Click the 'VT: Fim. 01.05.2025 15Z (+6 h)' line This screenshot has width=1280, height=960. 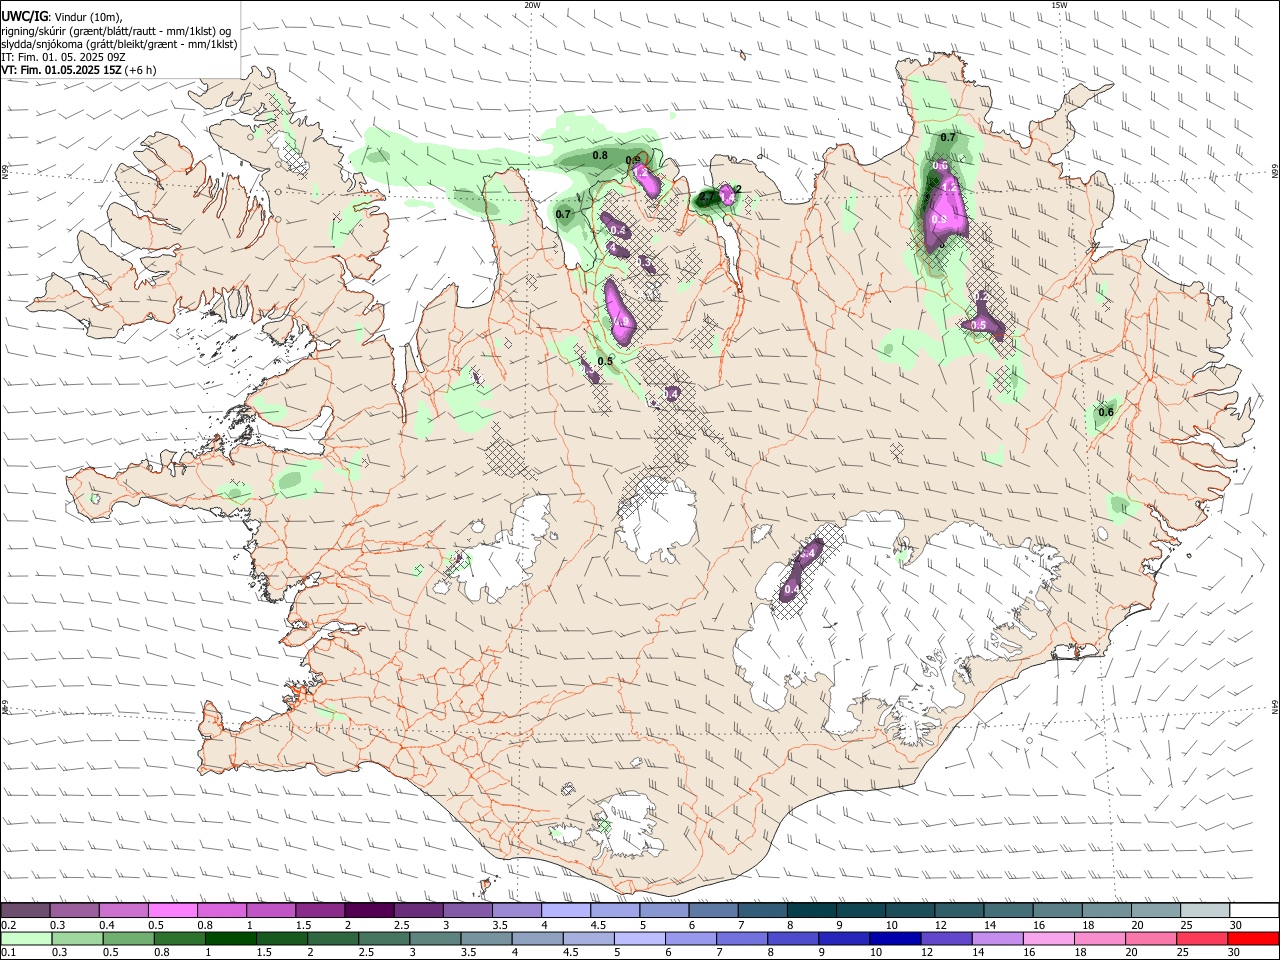[x=79, y=70]
